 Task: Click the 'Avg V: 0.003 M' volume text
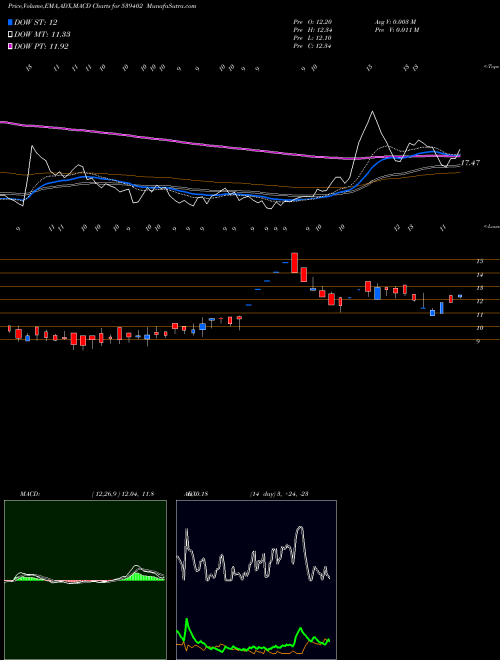point(396,22)
